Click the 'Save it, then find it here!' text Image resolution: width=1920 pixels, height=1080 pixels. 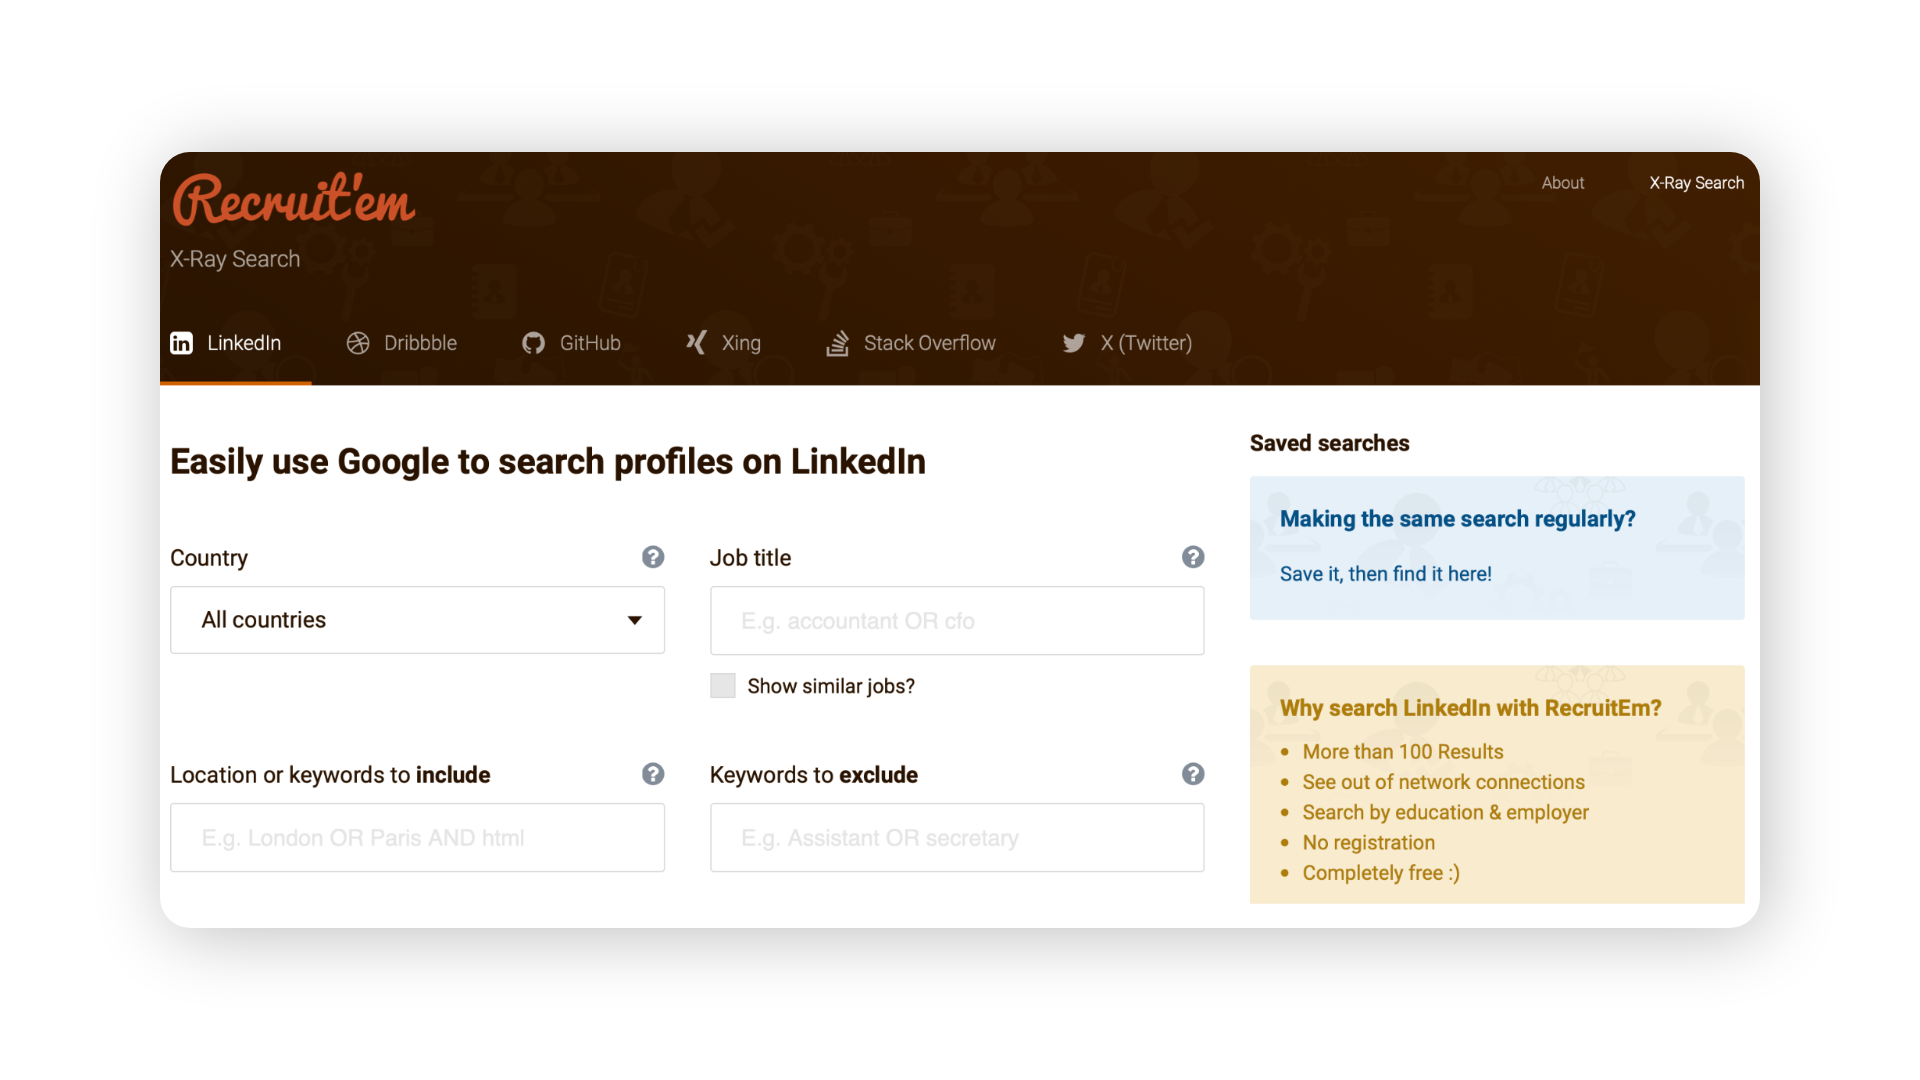coord(1386,574)
